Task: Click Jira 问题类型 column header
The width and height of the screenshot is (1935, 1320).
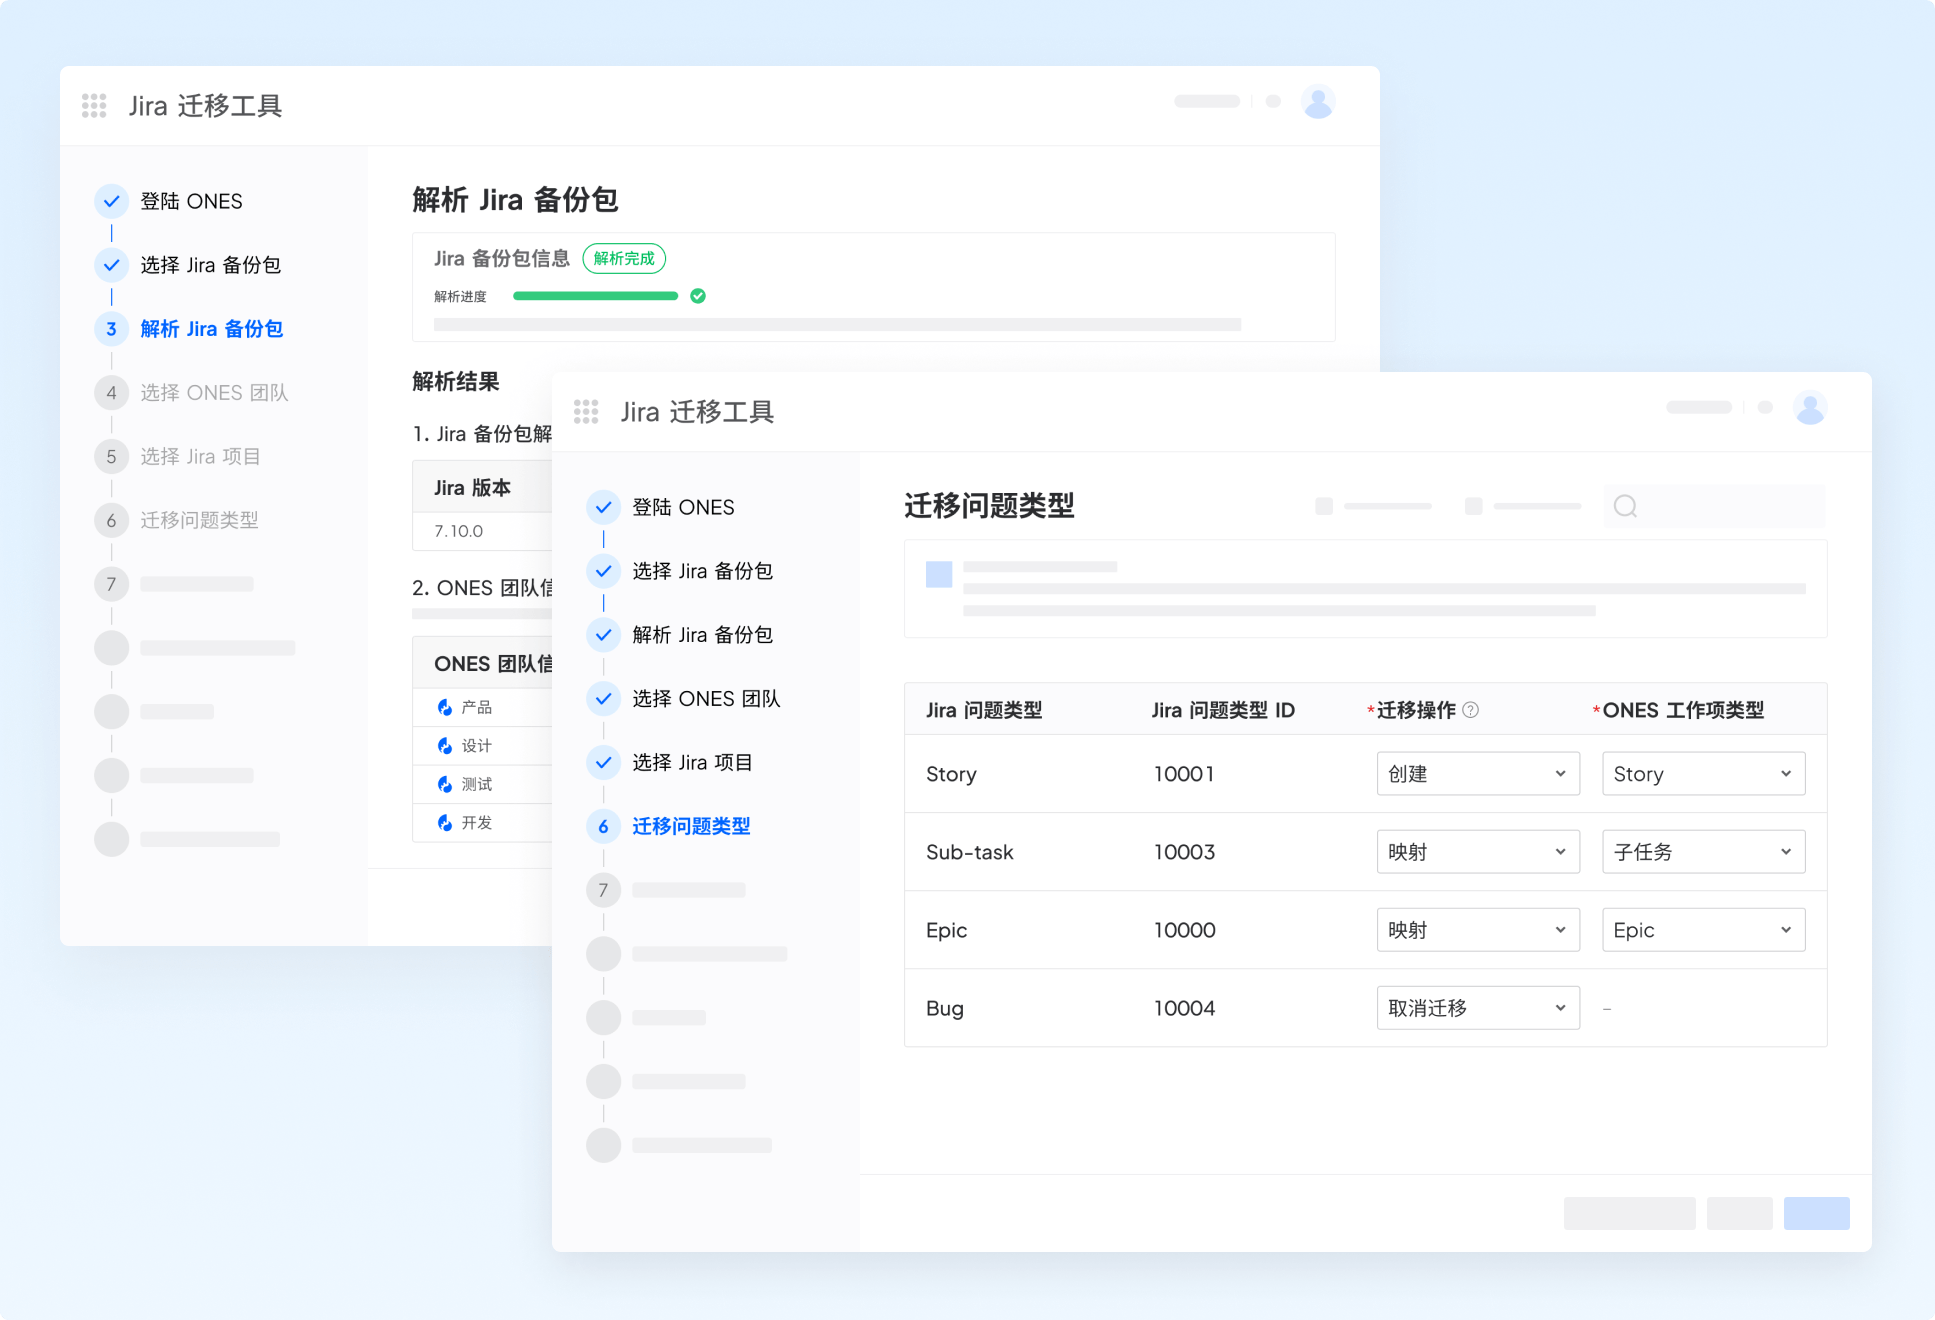Action: click(x=984, y=710)
